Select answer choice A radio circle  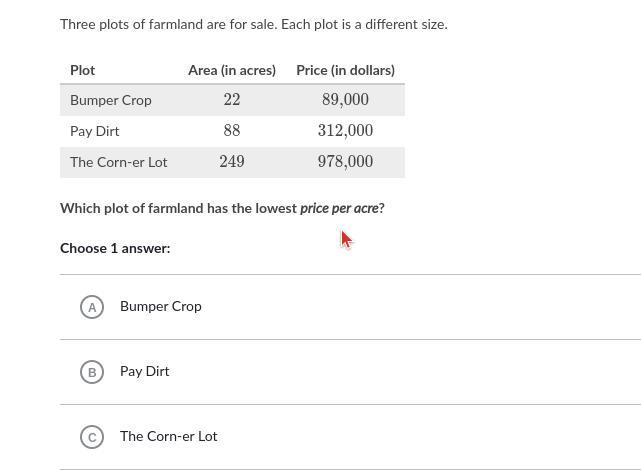click(x=92, y=307)
